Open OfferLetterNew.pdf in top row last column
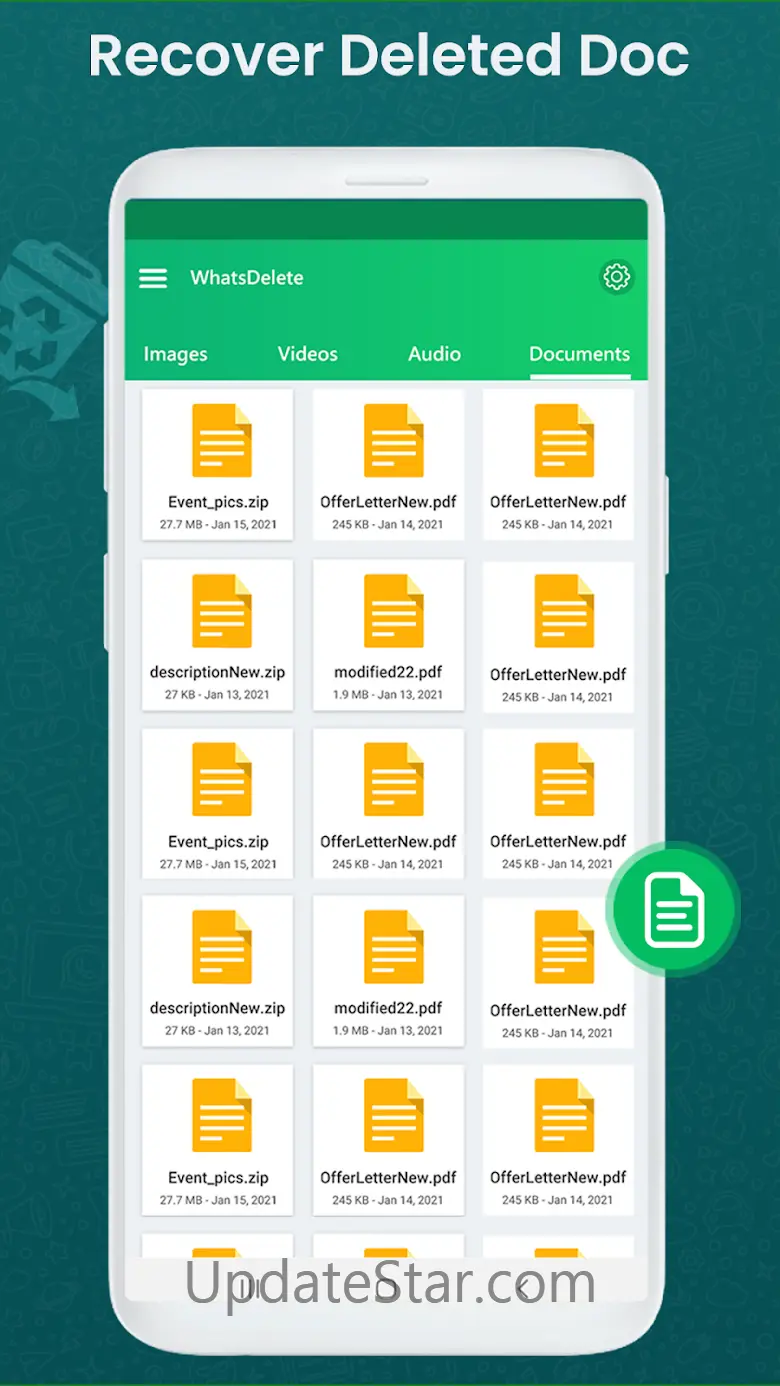 click(x=558, y=465)
